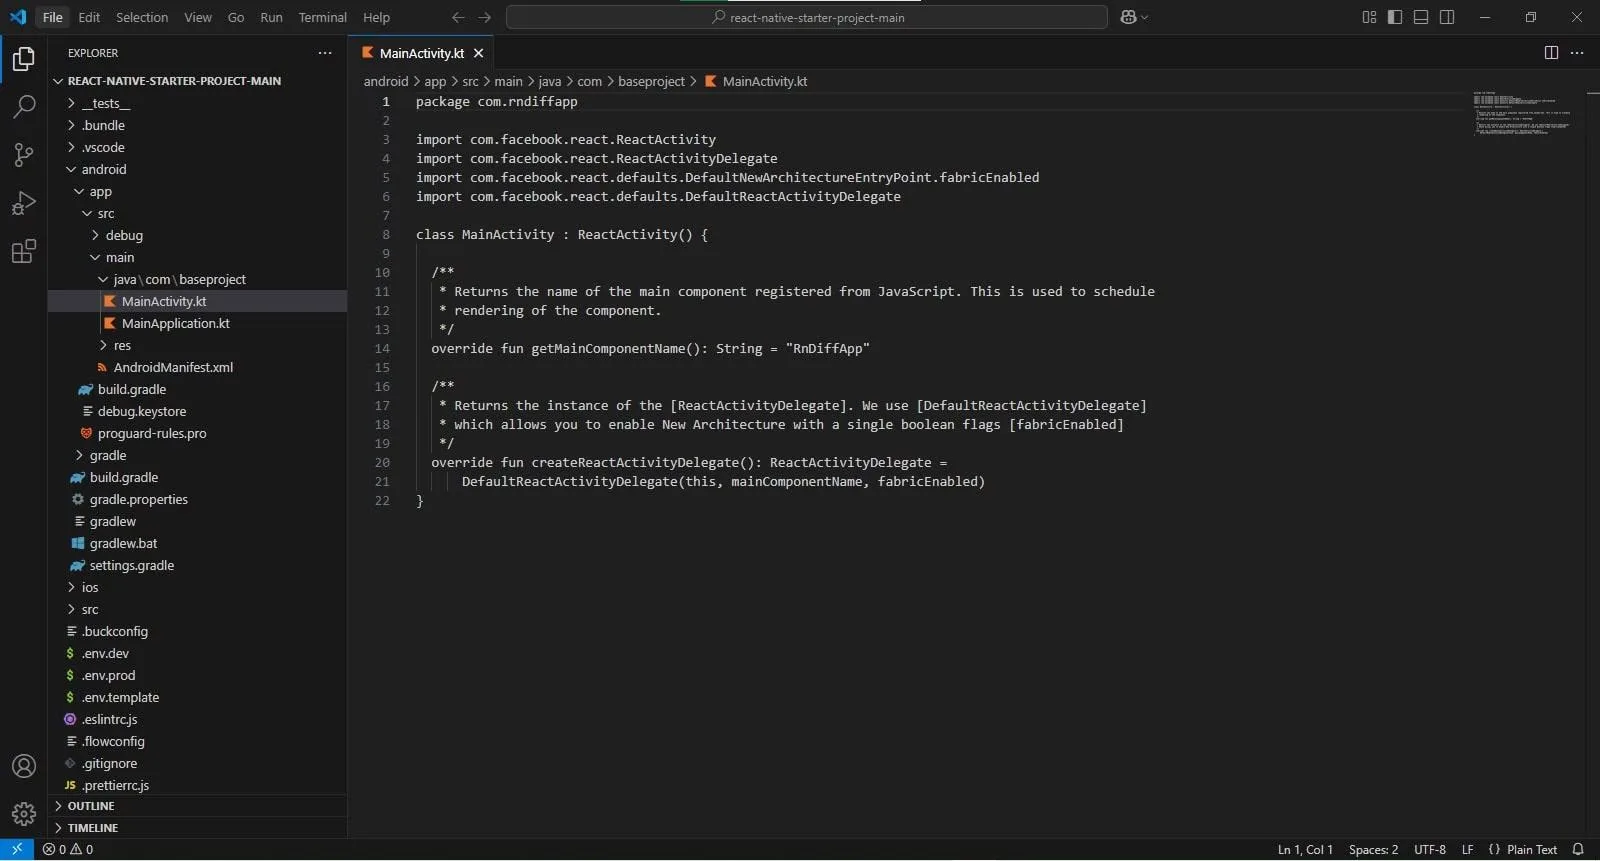Toggle the Primary Side Bar visibility
This screenshot has height=861, width=1600.
(1395, 17)
